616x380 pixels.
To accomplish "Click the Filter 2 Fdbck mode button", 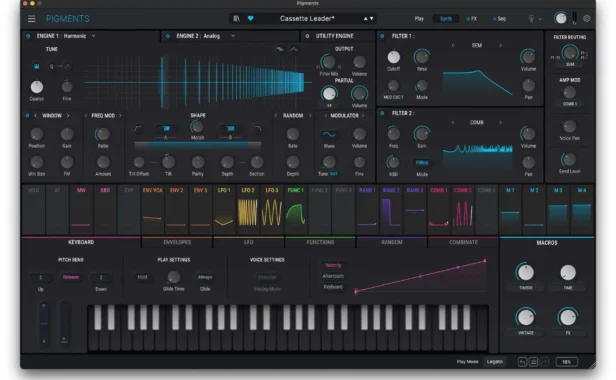I will coord(422,162).
